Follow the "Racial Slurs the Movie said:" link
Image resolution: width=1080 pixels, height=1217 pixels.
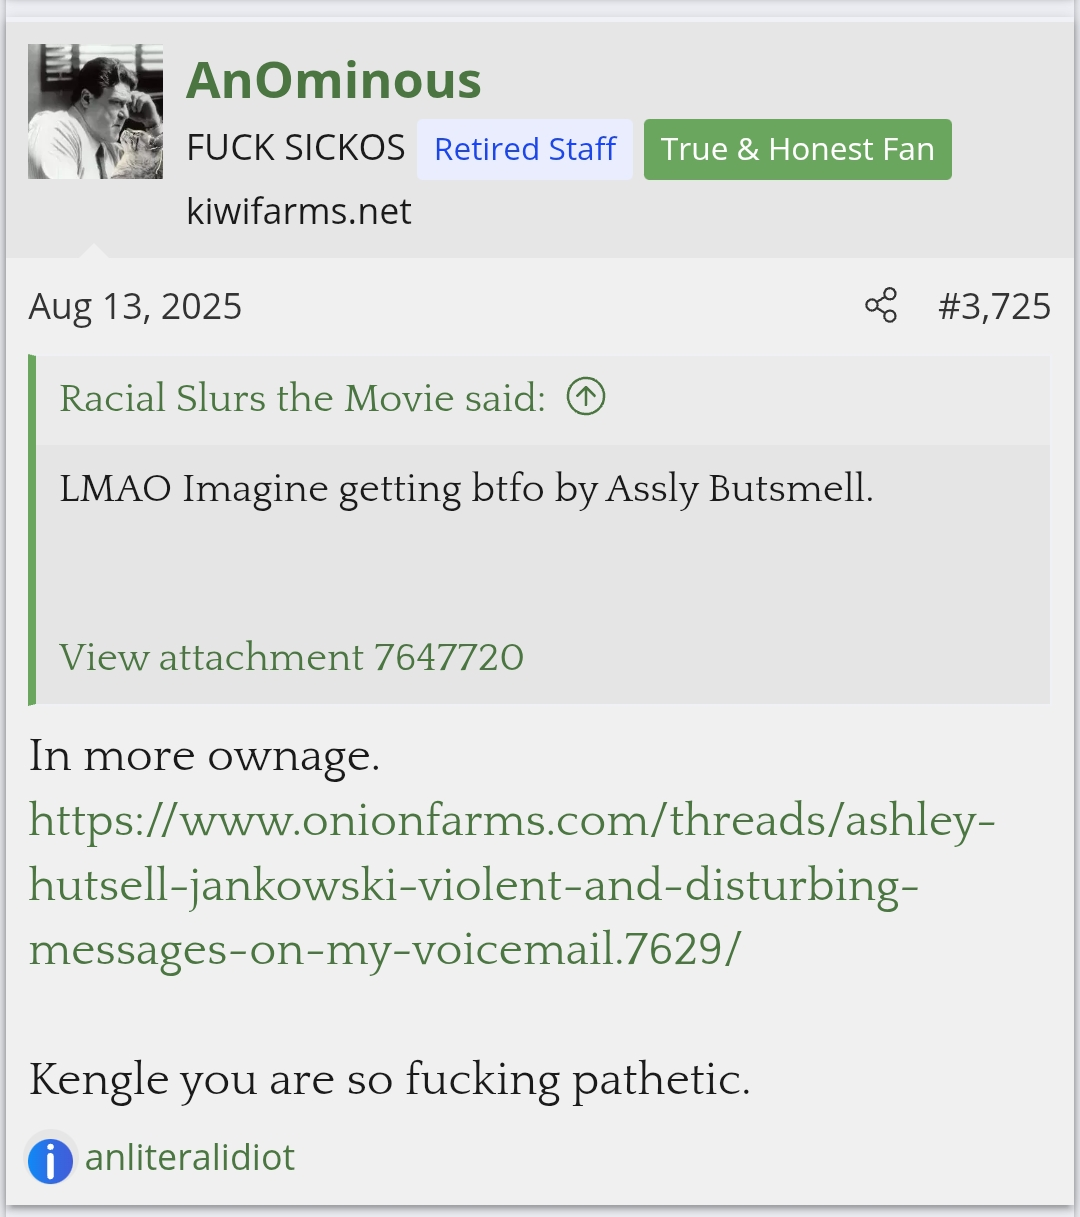pyautogui.click(x=303, y=398)
